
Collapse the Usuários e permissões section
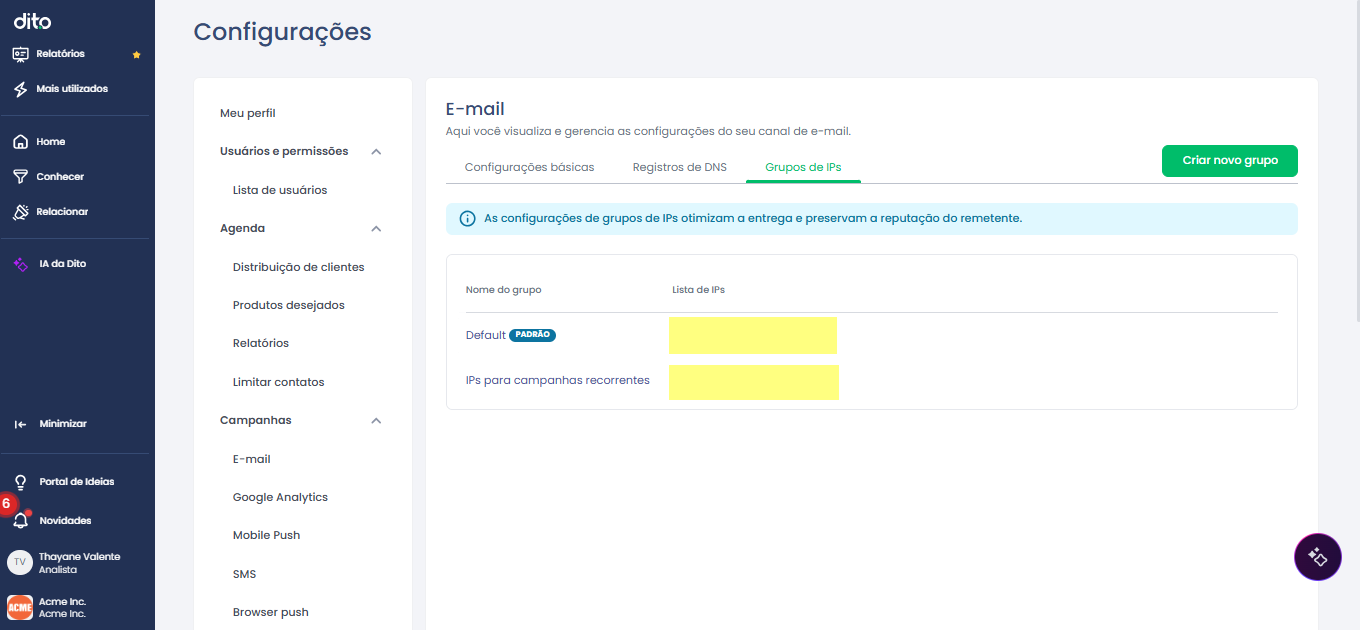pyautogui.click(x=376, y=152)
